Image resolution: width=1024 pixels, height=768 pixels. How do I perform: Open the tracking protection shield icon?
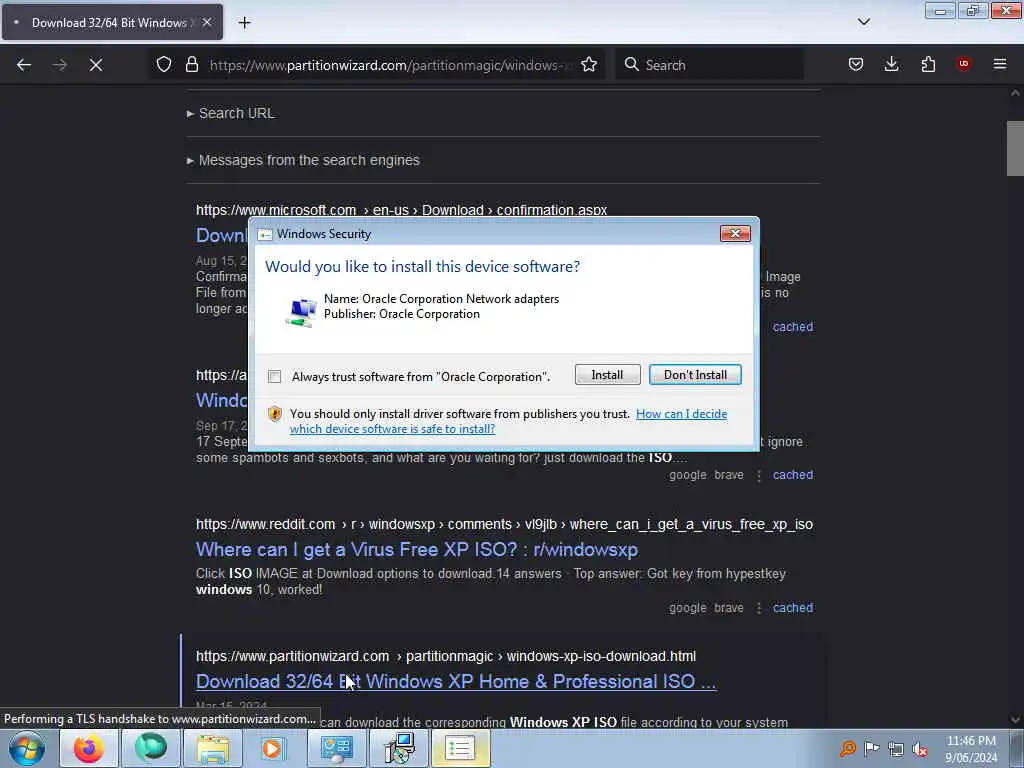[164, 65]
